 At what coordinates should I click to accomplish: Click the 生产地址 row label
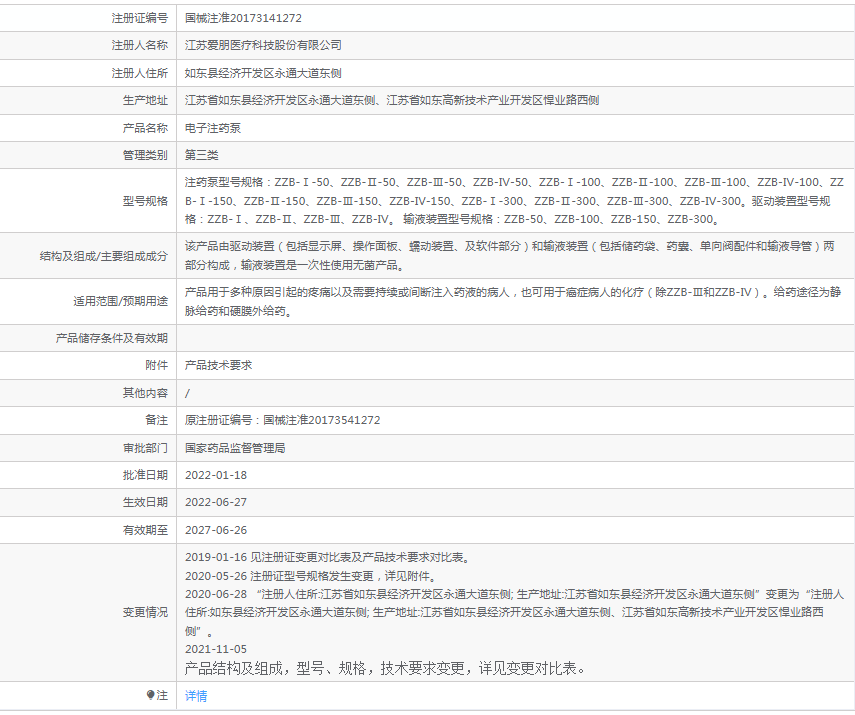(145, 100)
